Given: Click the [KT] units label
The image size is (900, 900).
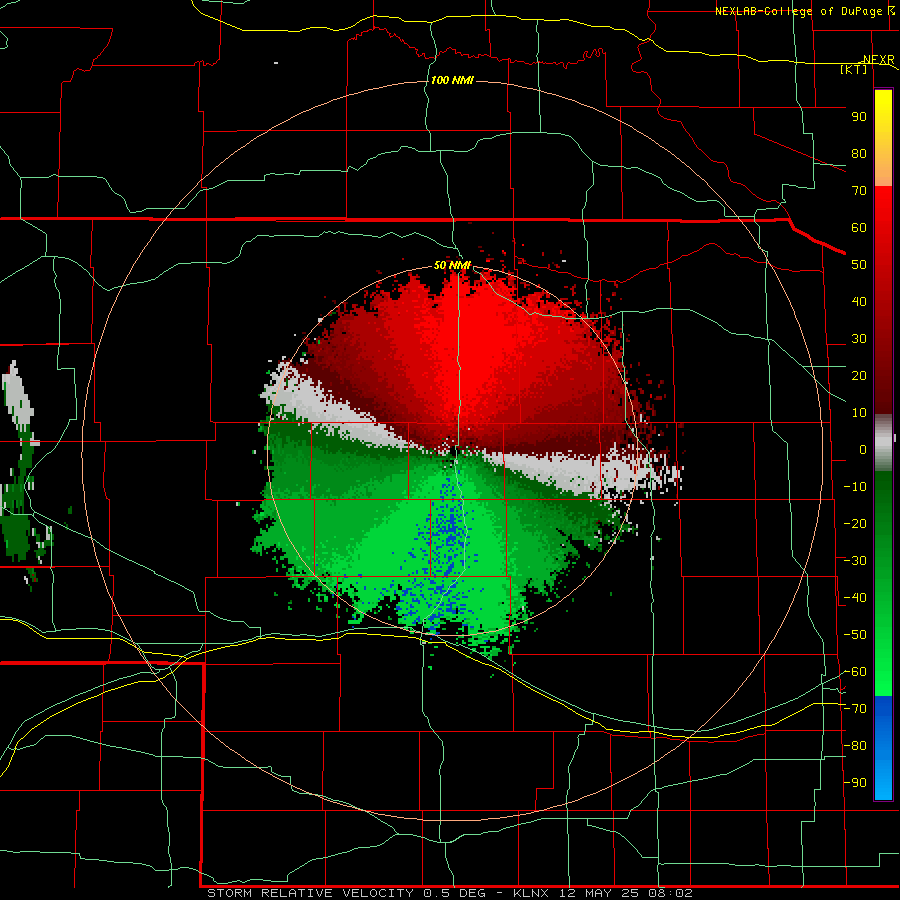Looking at the screenshot, I should coord(854,69).
